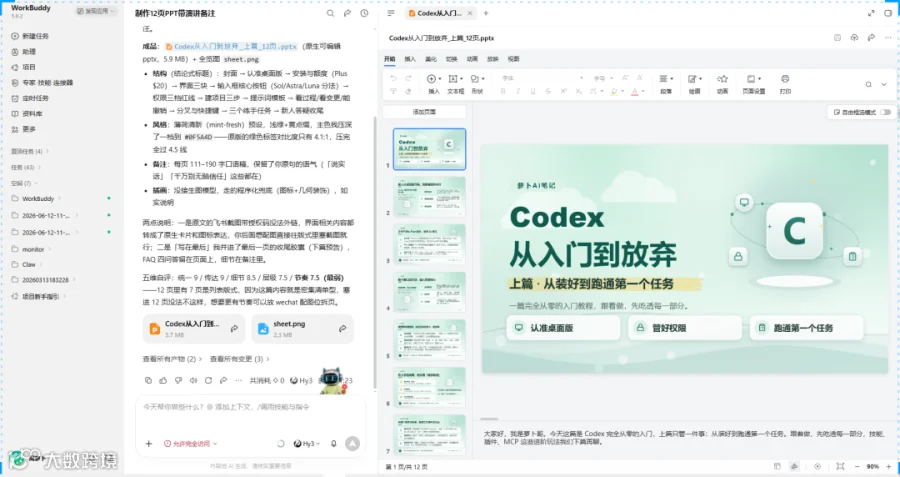Viewport: 900px width, 477px height.
Task: Toggle italic formatting I
Action: pyautogui.click(x=518, y=91)
